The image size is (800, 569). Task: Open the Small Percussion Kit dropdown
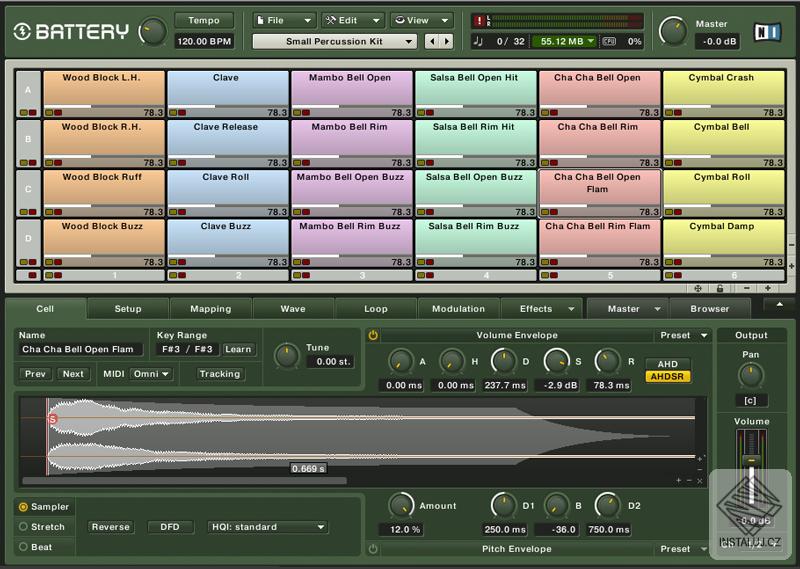pyautogui.click(x=335, y=41)
